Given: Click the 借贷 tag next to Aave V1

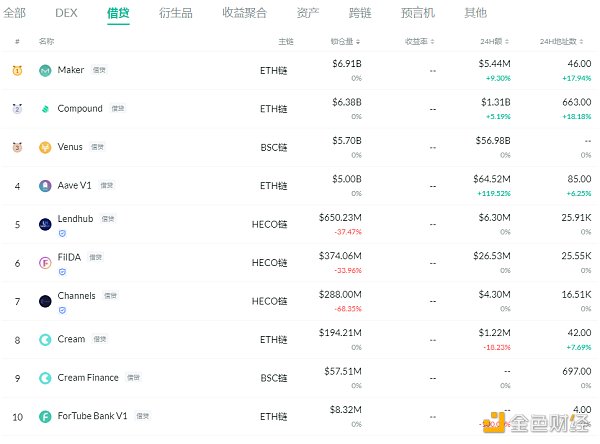Looking at the screenshot, I should tap(107, 185).
